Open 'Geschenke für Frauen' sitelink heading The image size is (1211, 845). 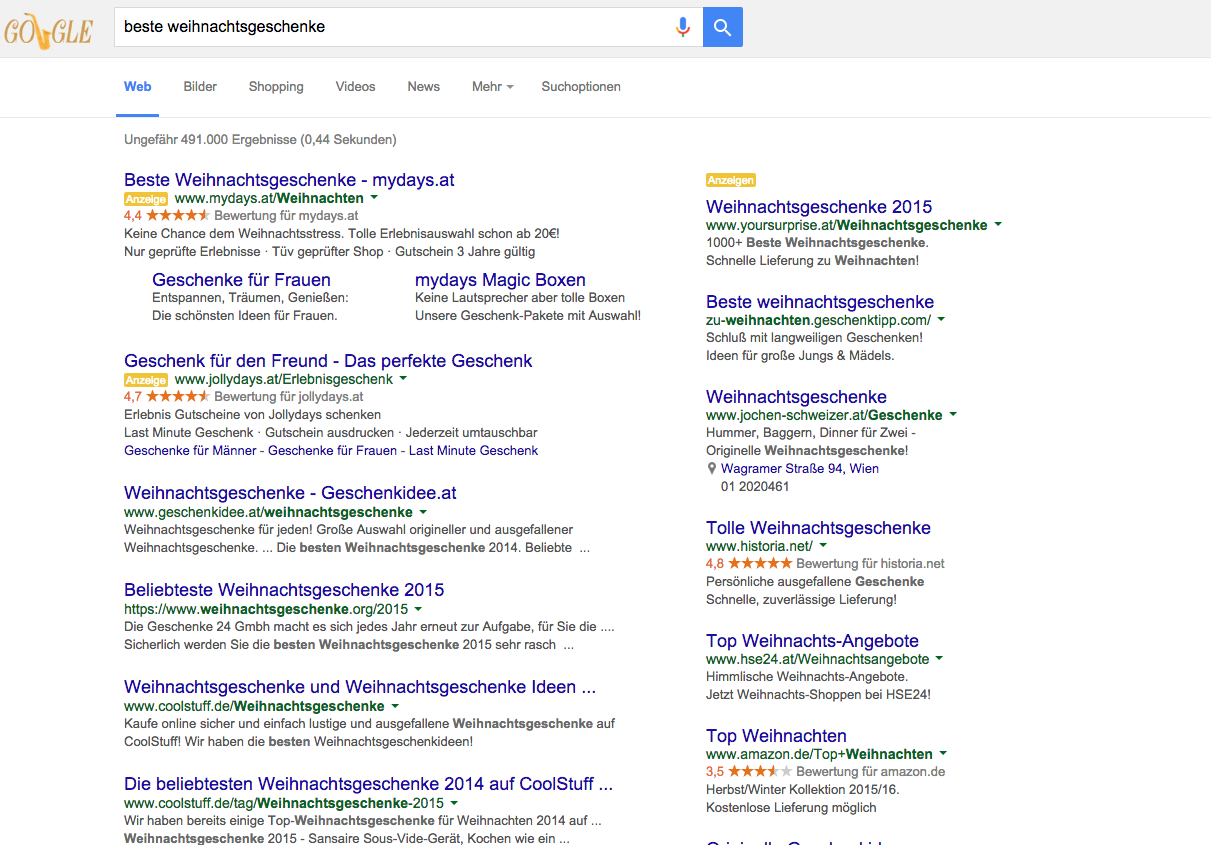[241, 280]
